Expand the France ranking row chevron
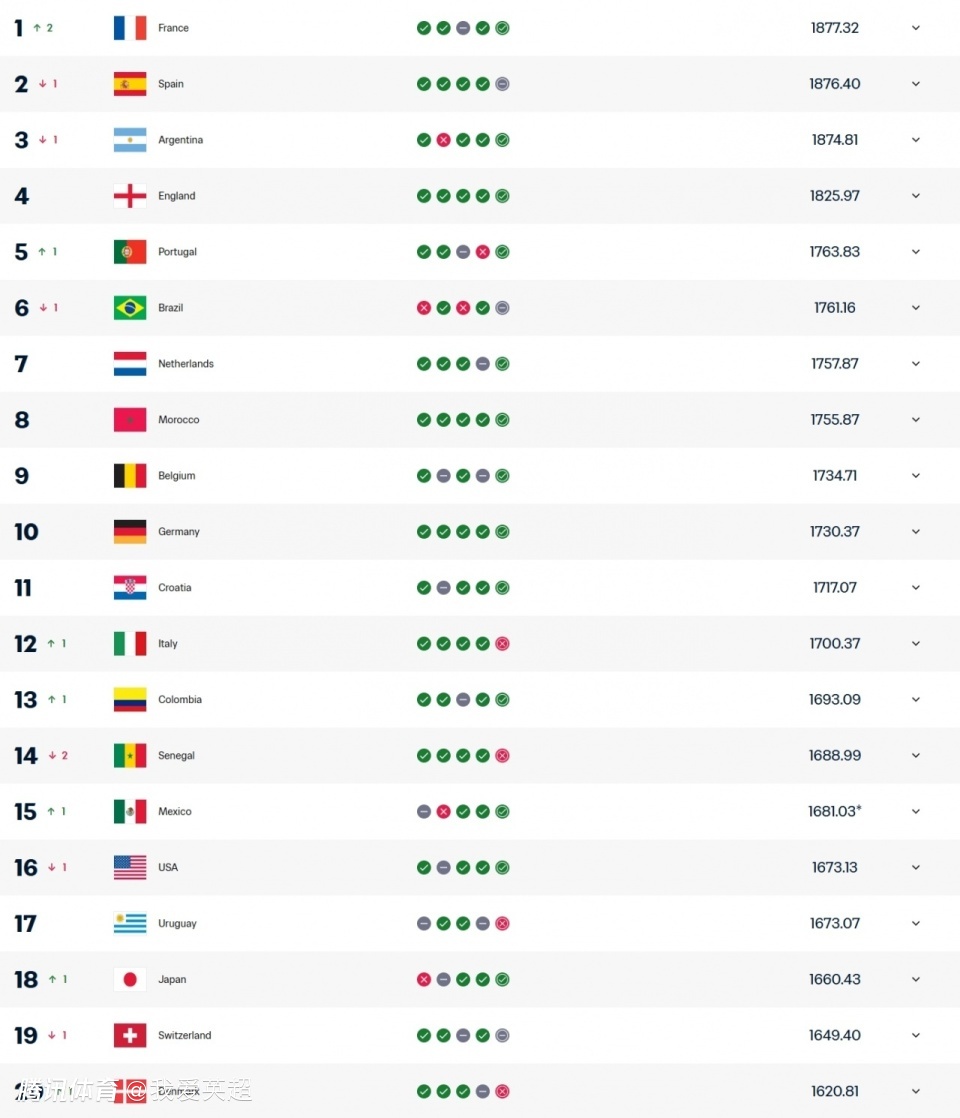The image size is (960, 1118). (915, 28)
